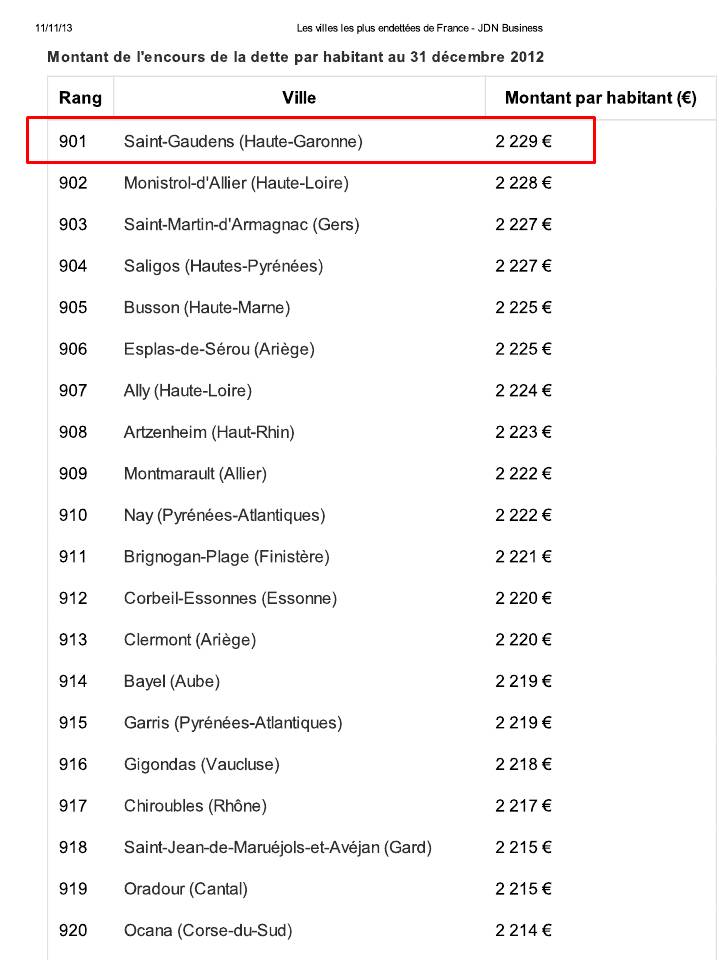Click Montmarault (Allier) city name
Screen dimensions: 720x960
pos(195,474)
